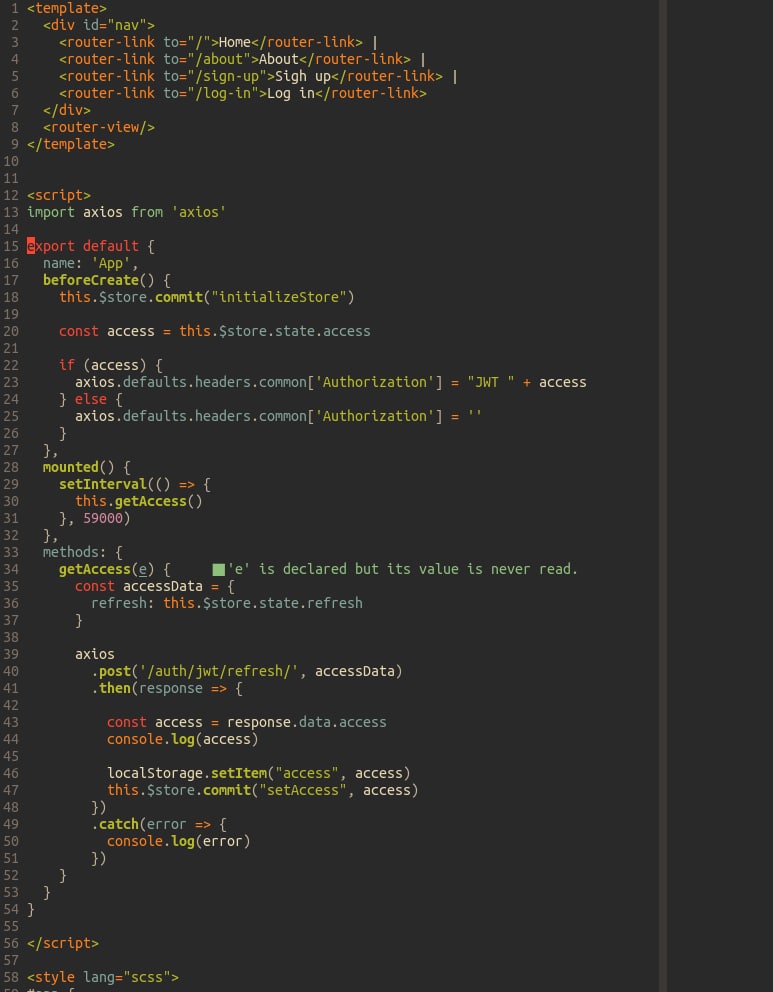Click the "JWT " string on line 23
The image size is (773, 992).
coord(490,382)
